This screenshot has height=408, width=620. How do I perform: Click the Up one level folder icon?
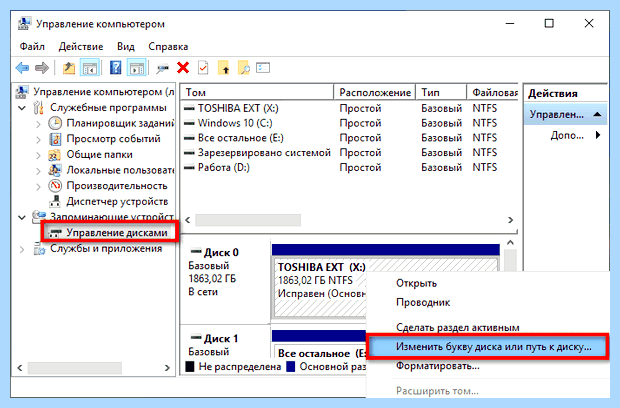point(69,68)
